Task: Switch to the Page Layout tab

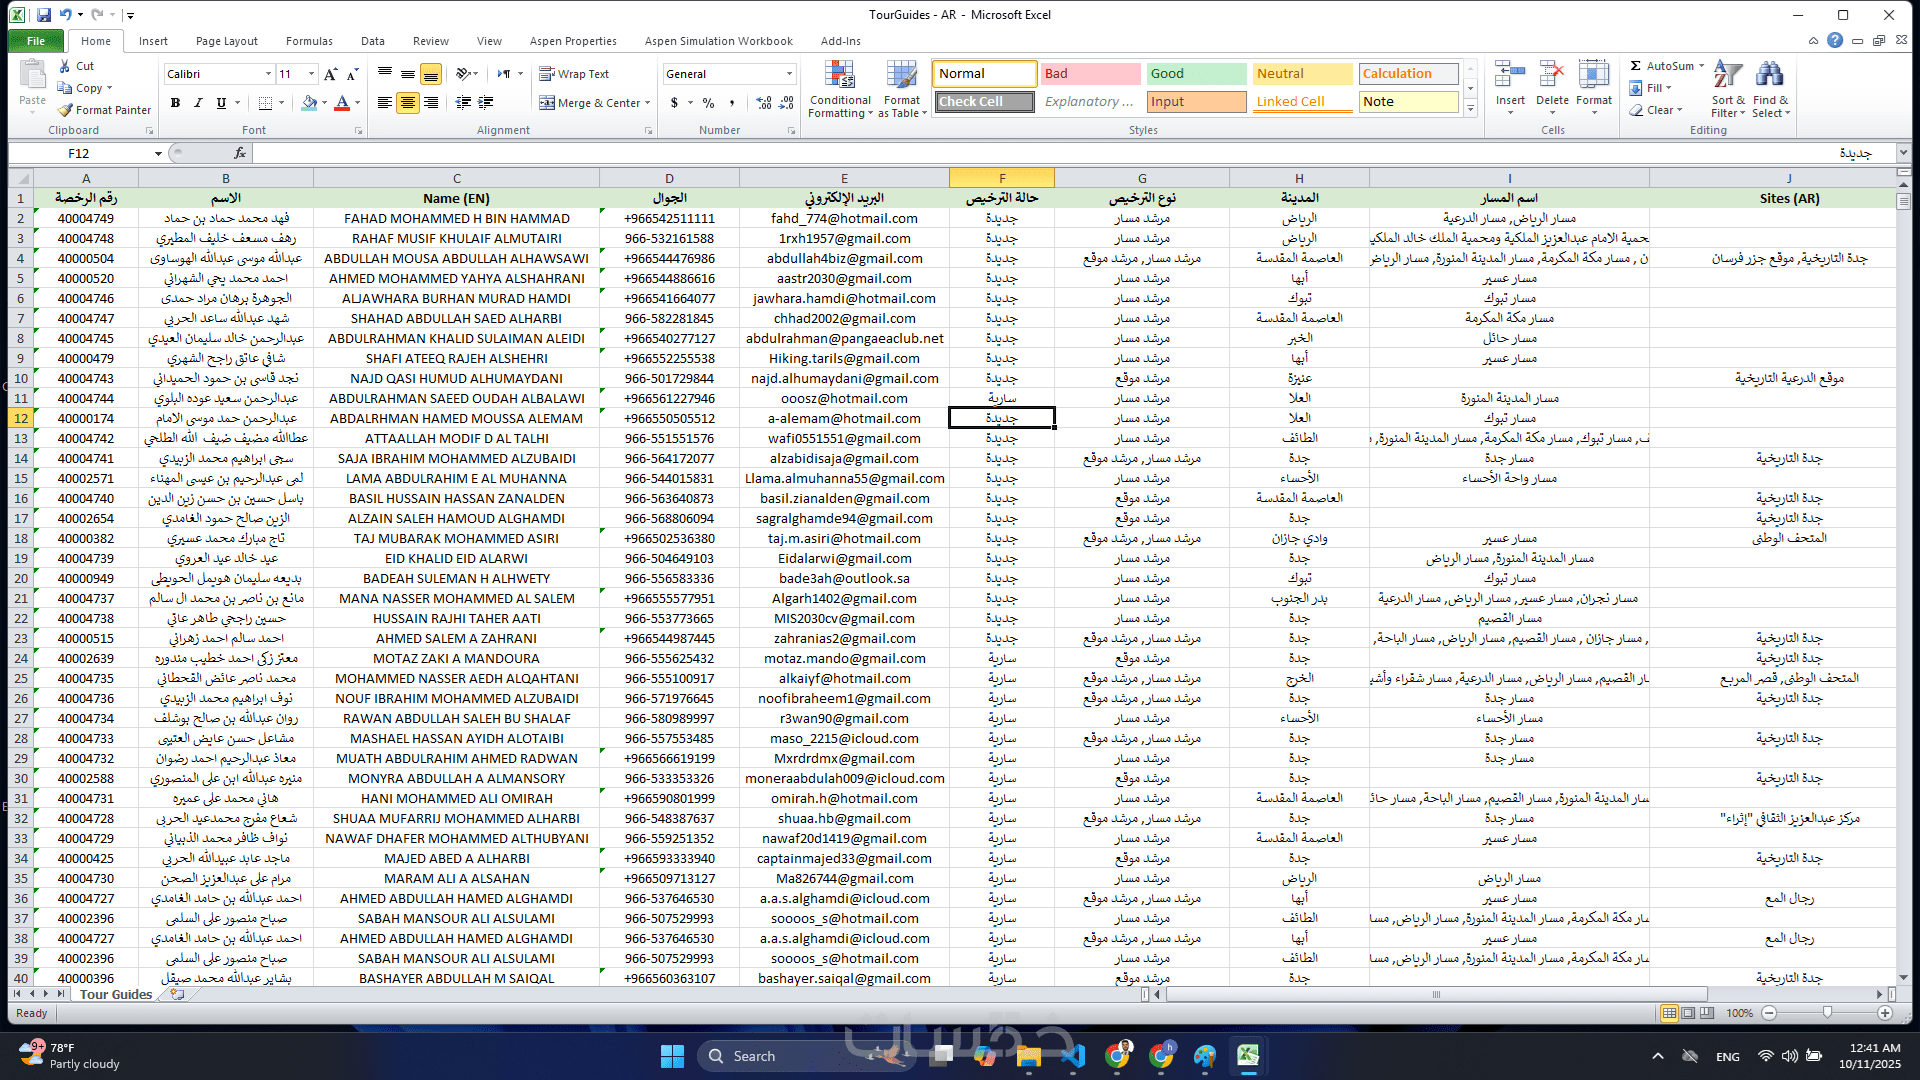Action: coord(226,41)
